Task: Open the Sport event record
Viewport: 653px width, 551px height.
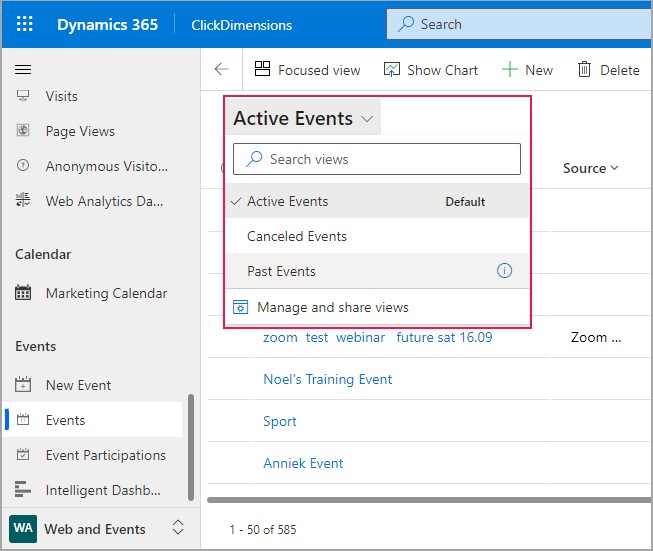Action: click(279, 421)
